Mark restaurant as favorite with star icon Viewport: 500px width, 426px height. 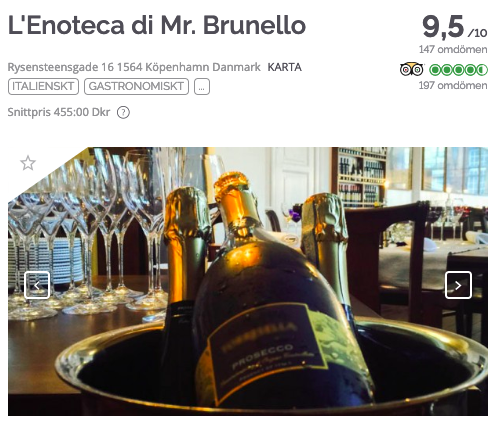click(x=28, y=163)
